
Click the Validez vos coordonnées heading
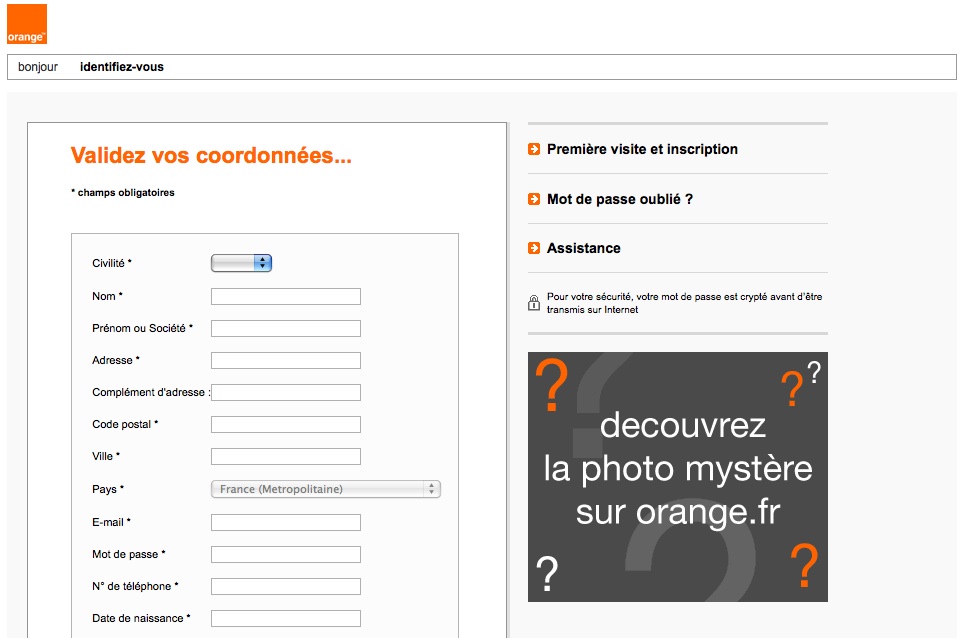pos(211,155)
